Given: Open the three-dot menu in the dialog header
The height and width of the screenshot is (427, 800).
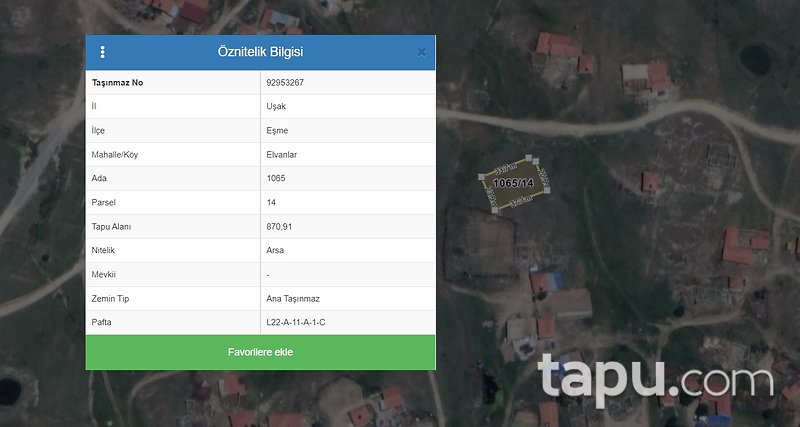Looking at the screenshot, I should (x=103, y=52).
